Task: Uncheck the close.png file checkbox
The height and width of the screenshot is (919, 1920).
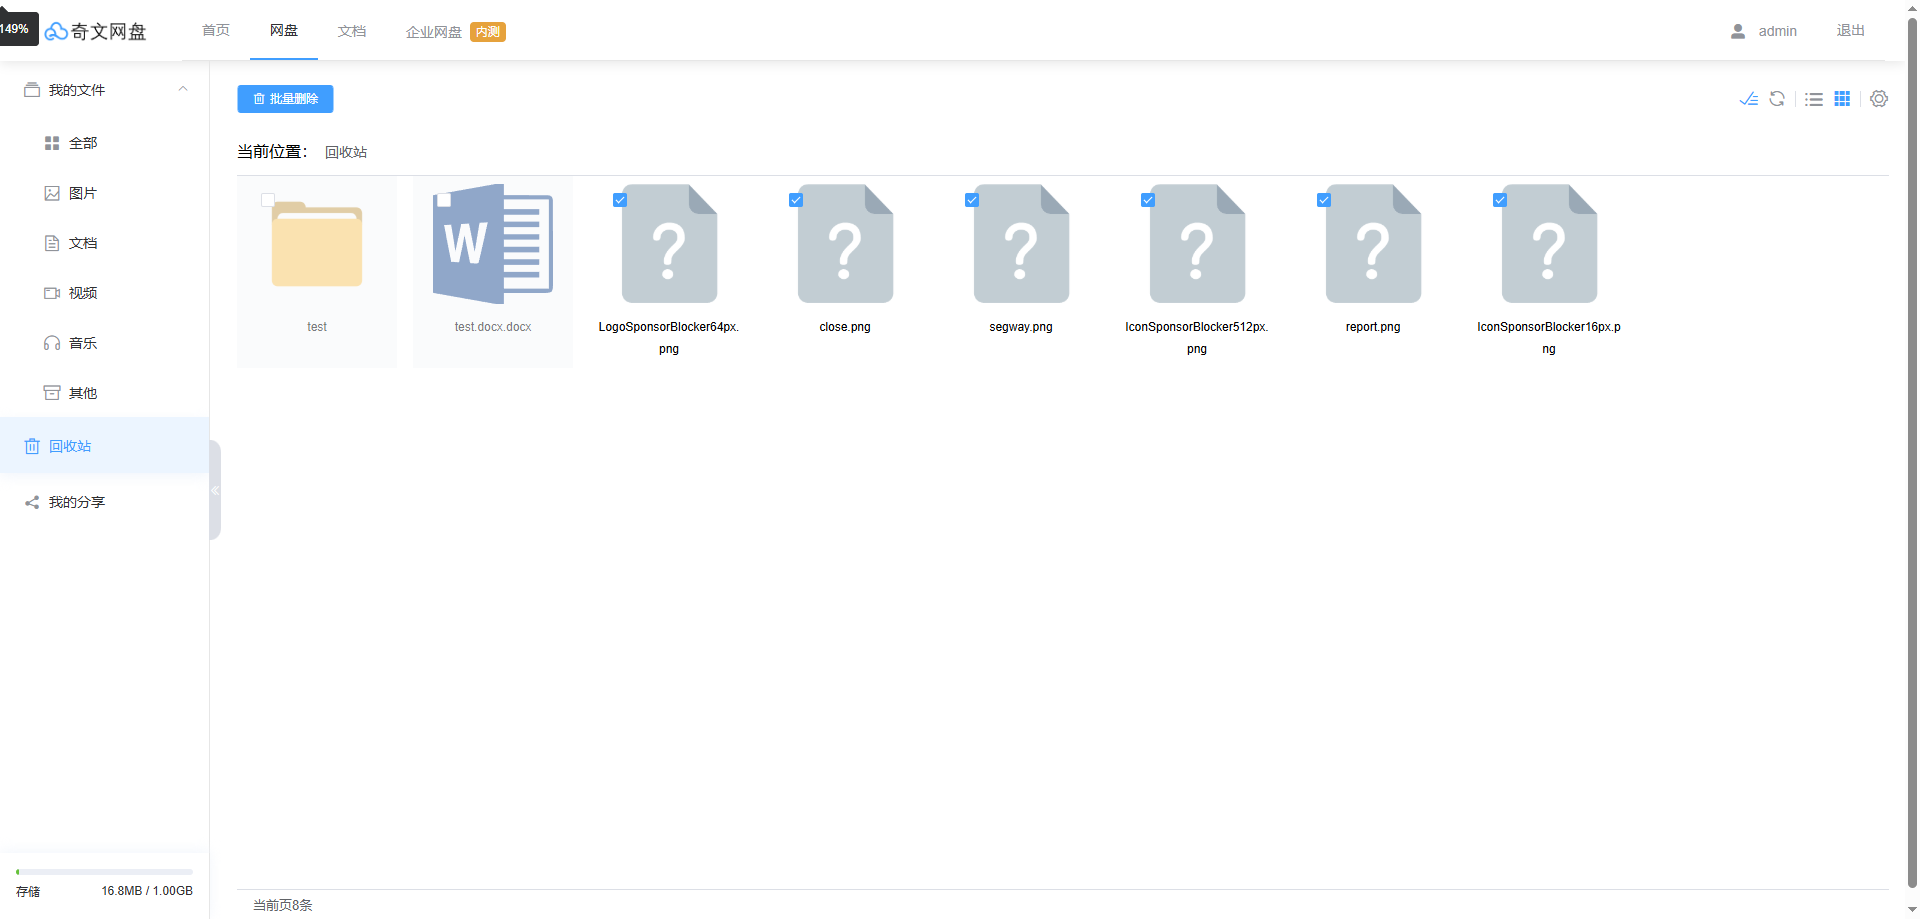Action: click(x=796, y=200)
